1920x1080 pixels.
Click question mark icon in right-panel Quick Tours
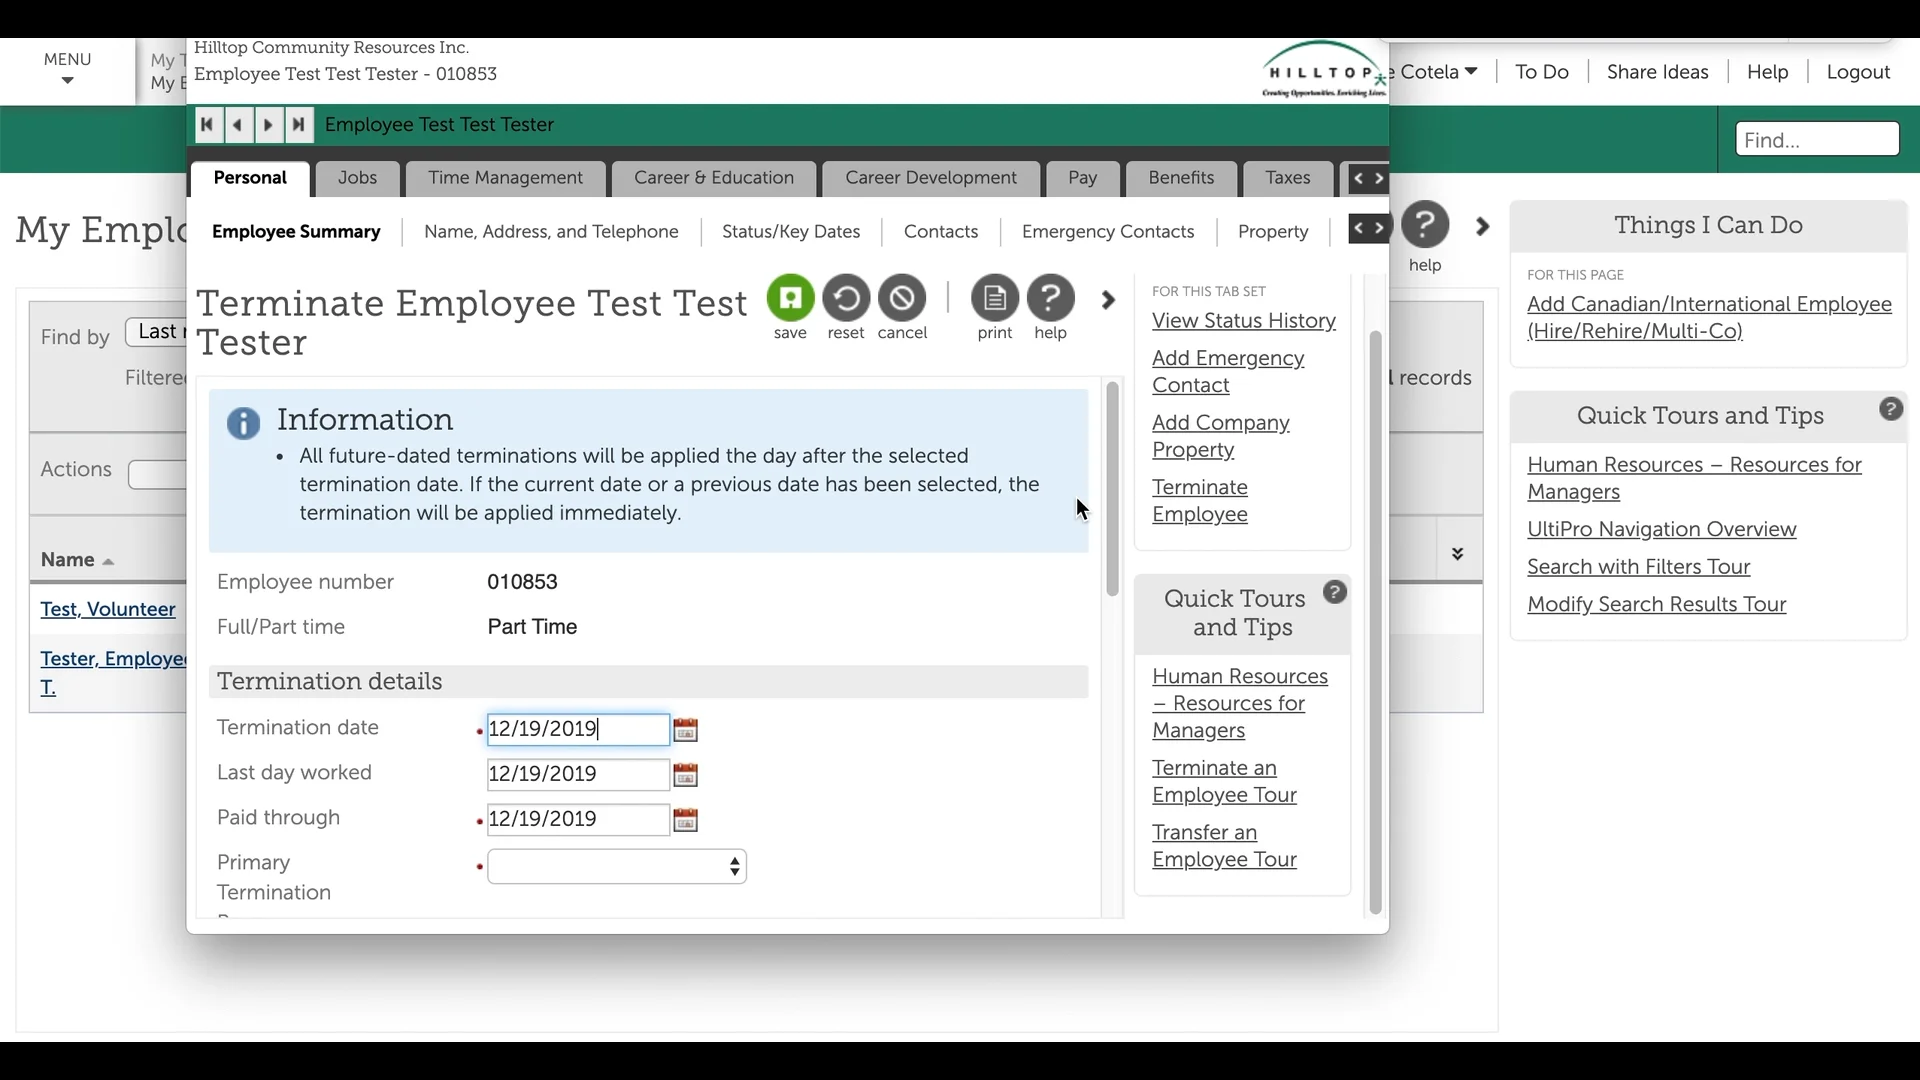click(1891, 409)
